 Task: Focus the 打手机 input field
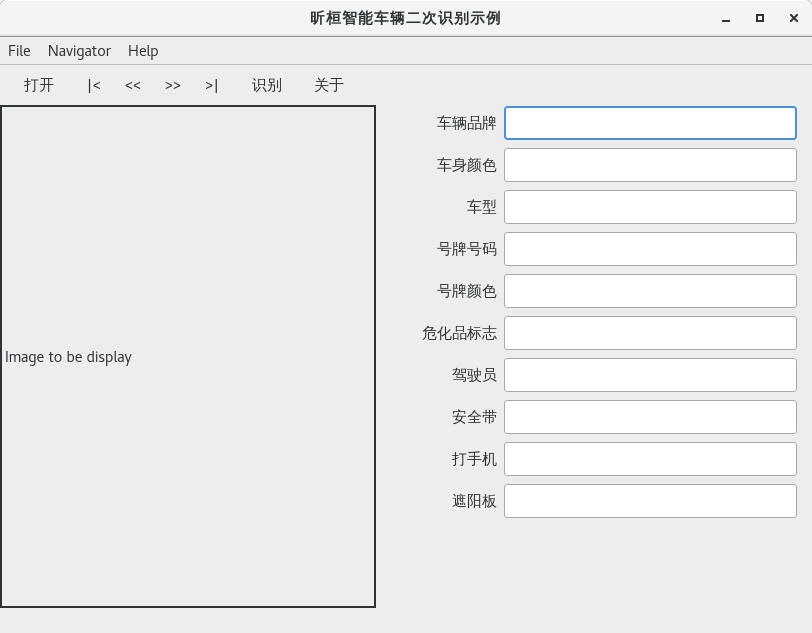click(x=650, y=459)
